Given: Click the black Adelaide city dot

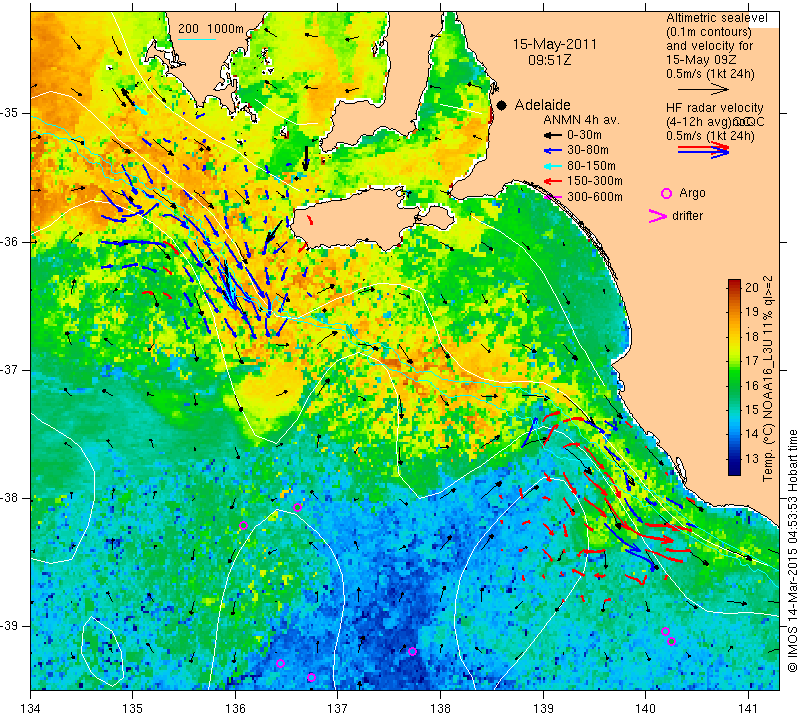Looking at the screenshot, I should click(502, 105).
